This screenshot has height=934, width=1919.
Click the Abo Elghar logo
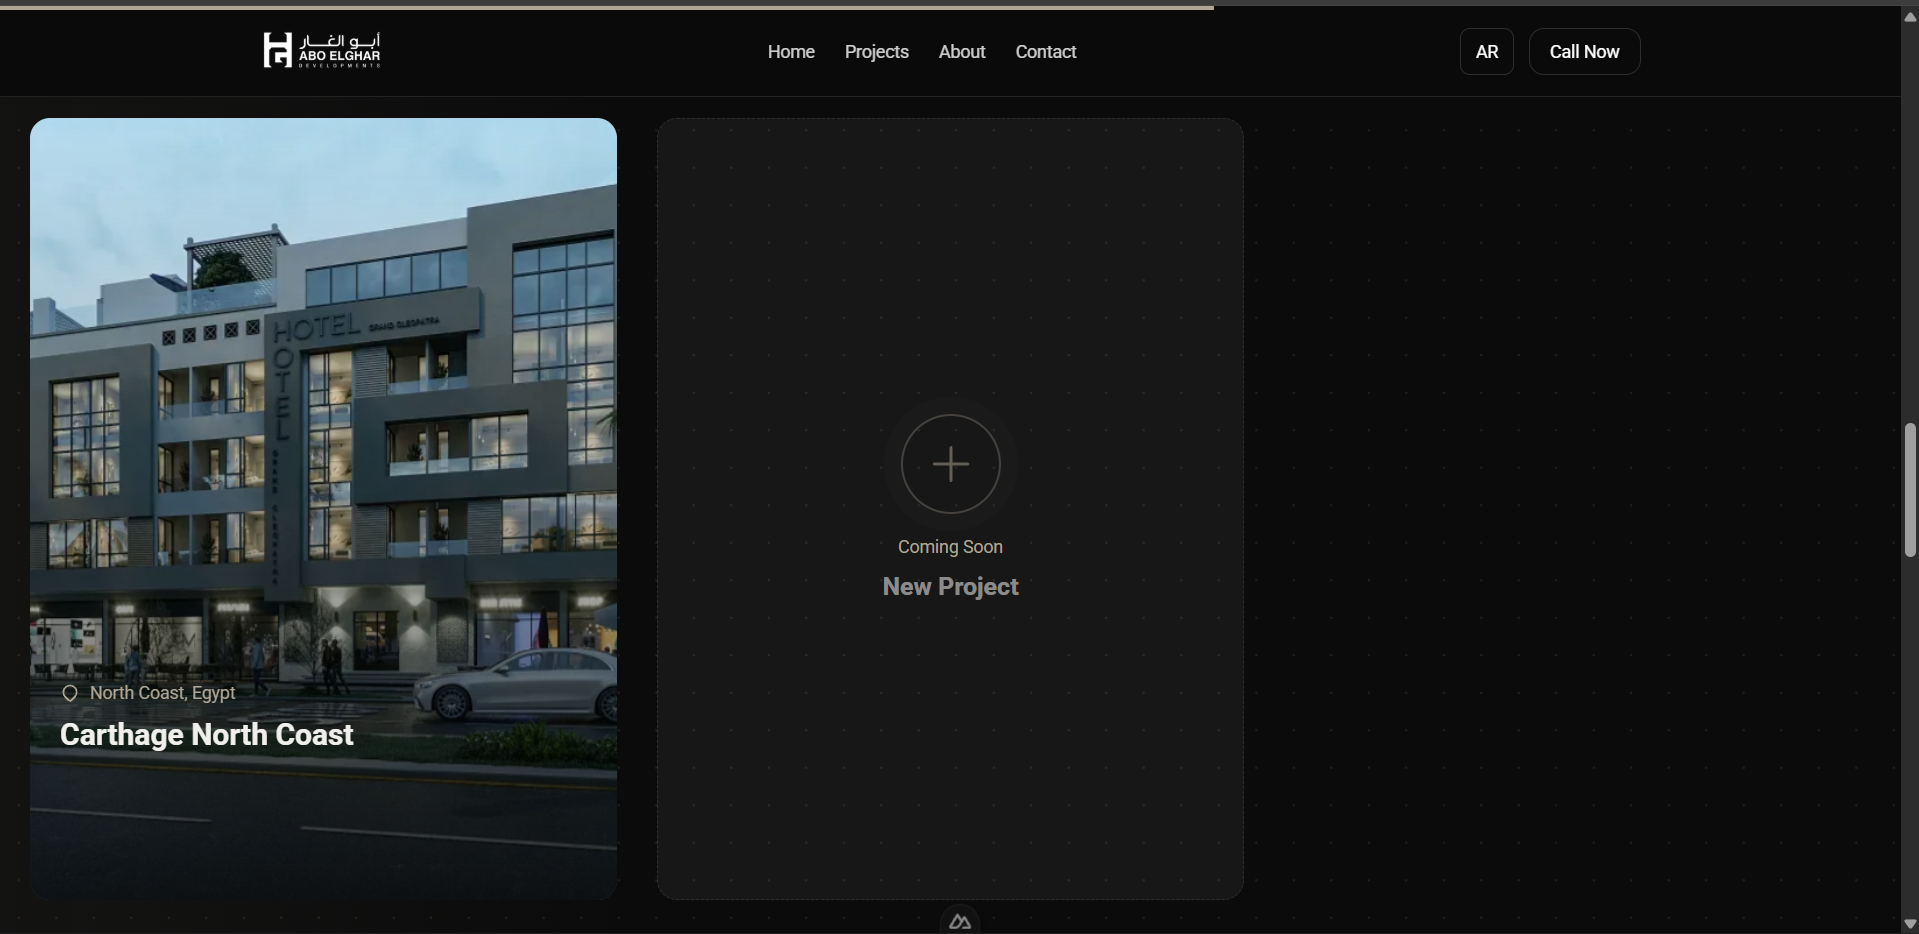pos(321,50)
